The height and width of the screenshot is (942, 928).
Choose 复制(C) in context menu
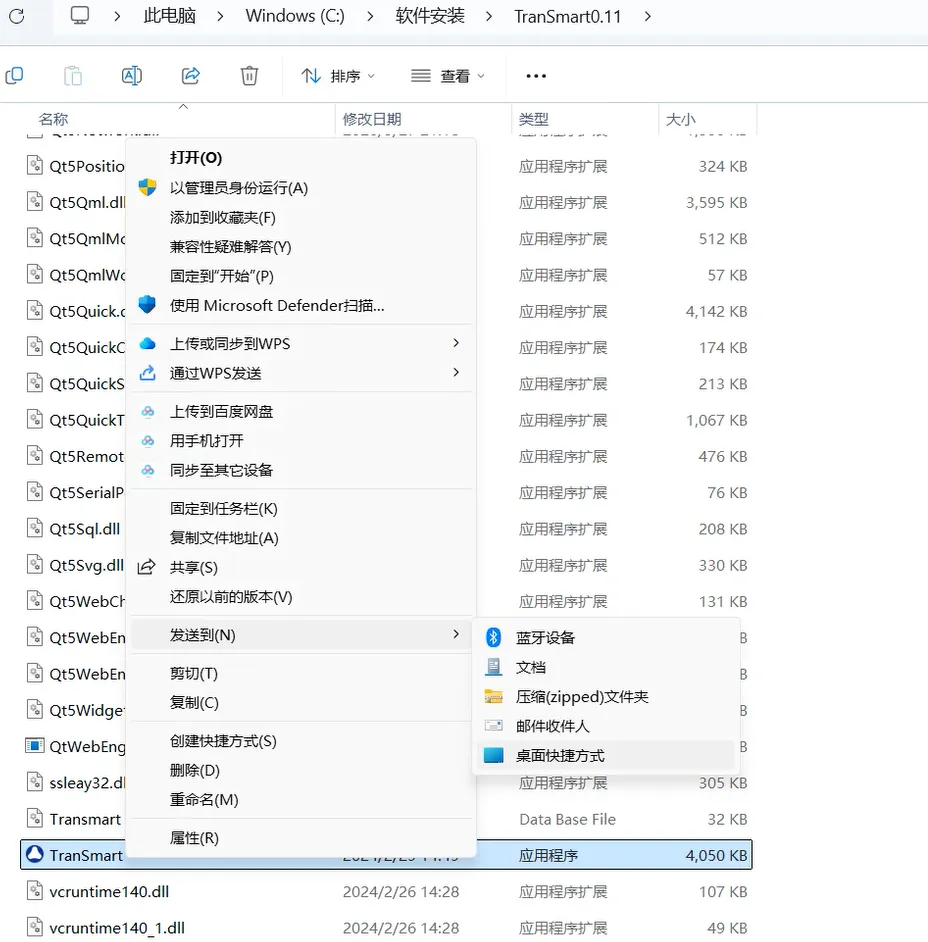coord(301,703)
